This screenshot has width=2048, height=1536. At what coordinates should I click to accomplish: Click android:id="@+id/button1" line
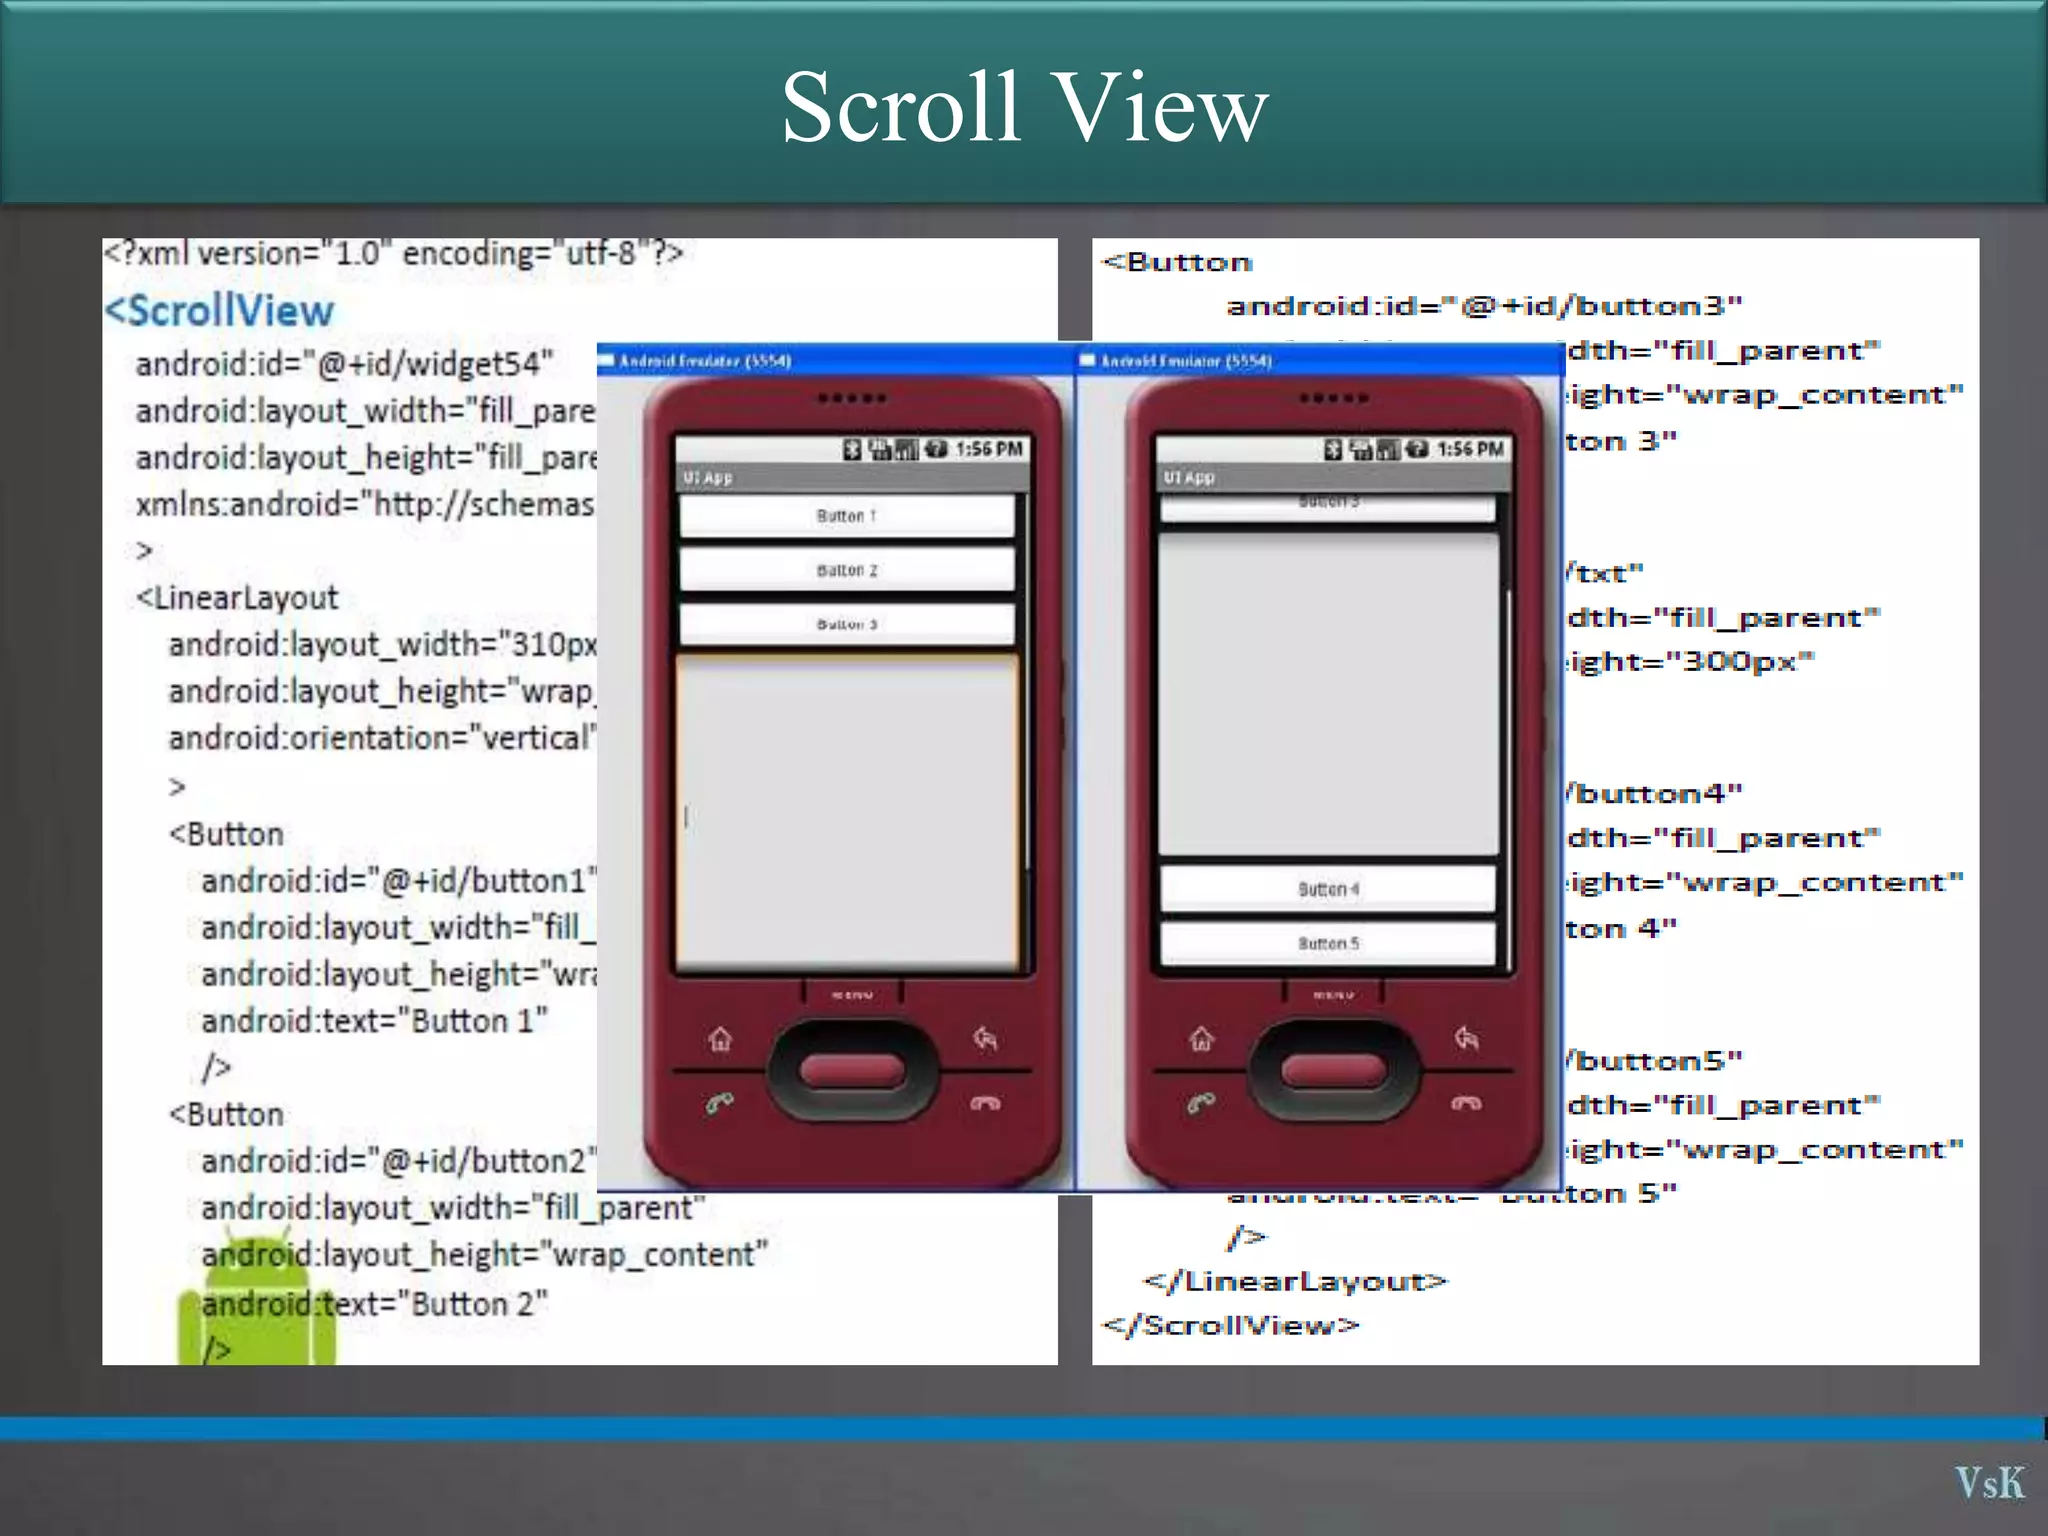pyautogui.click(x=399, y=881)
